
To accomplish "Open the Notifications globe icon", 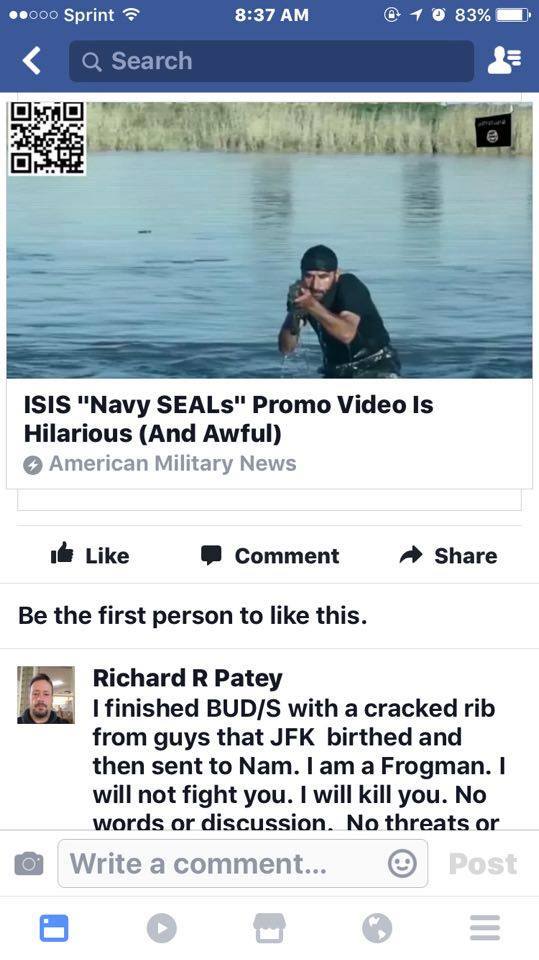I will pos(377,928).
